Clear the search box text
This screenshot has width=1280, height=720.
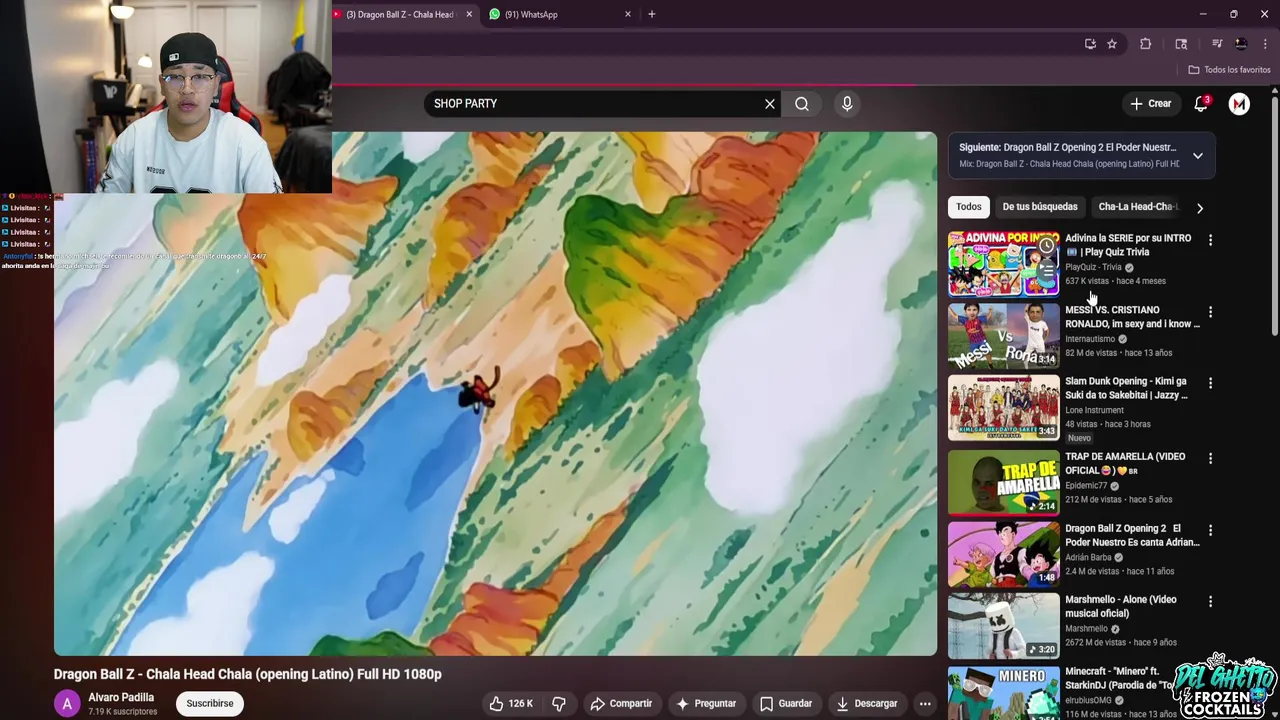(770, 104)
